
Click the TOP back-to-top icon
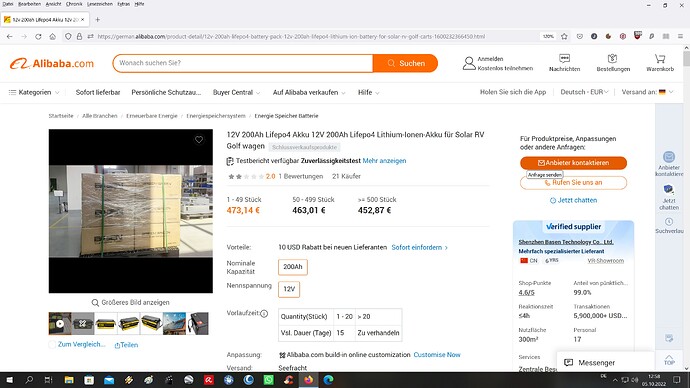669,360
